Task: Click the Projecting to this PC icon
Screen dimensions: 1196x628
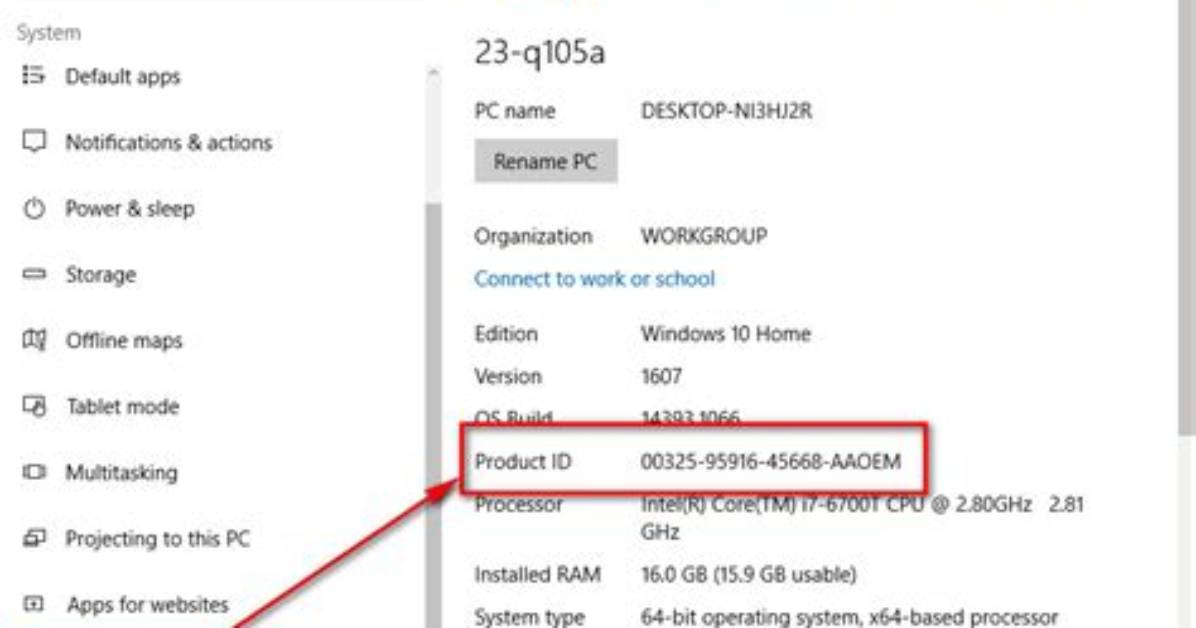Action: 34,538
